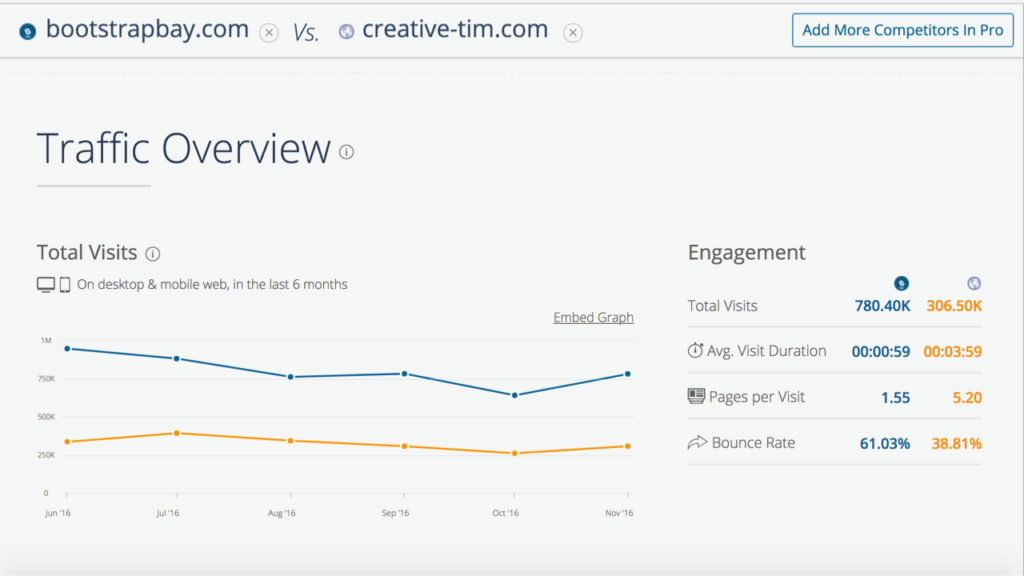Remove bootstrapbay.com from the comparison

pyautogui.click(x=269, y=32)
